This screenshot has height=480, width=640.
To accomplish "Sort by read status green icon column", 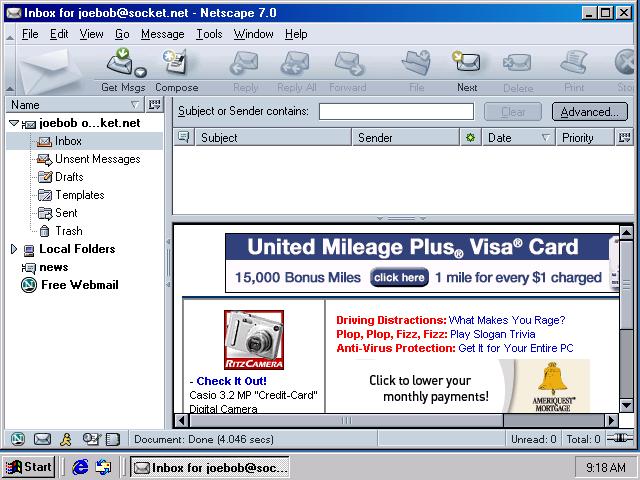I will [x=471, y=138].
